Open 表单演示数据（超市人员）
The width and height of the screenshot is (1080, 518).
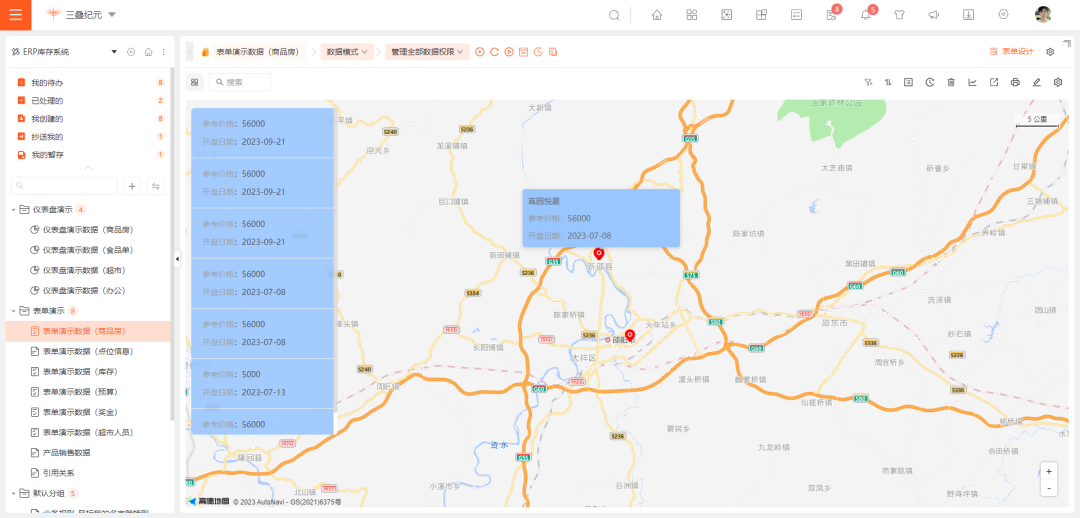pyautogui.click(x=88, y=433)
